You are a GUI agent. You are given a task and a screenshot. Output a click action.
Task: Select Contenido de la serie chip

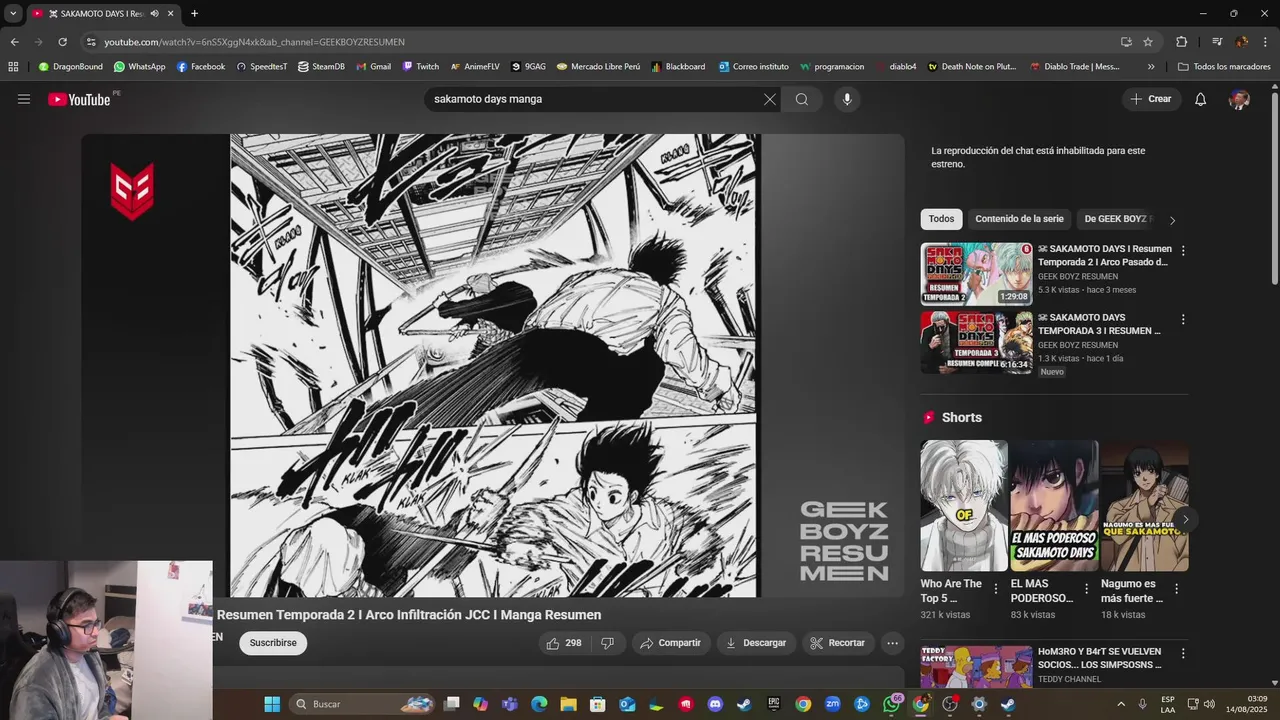click(x=1019, y=219)
